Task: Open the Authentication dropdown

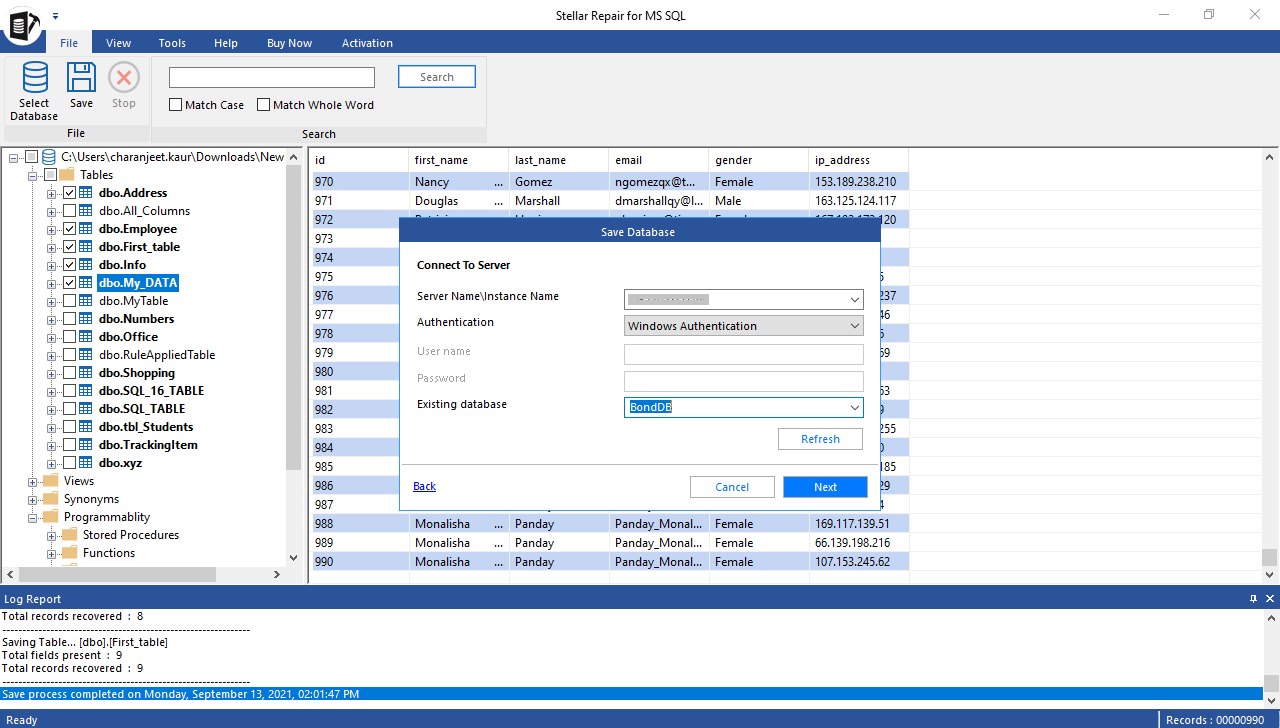Action: (854, 326)
